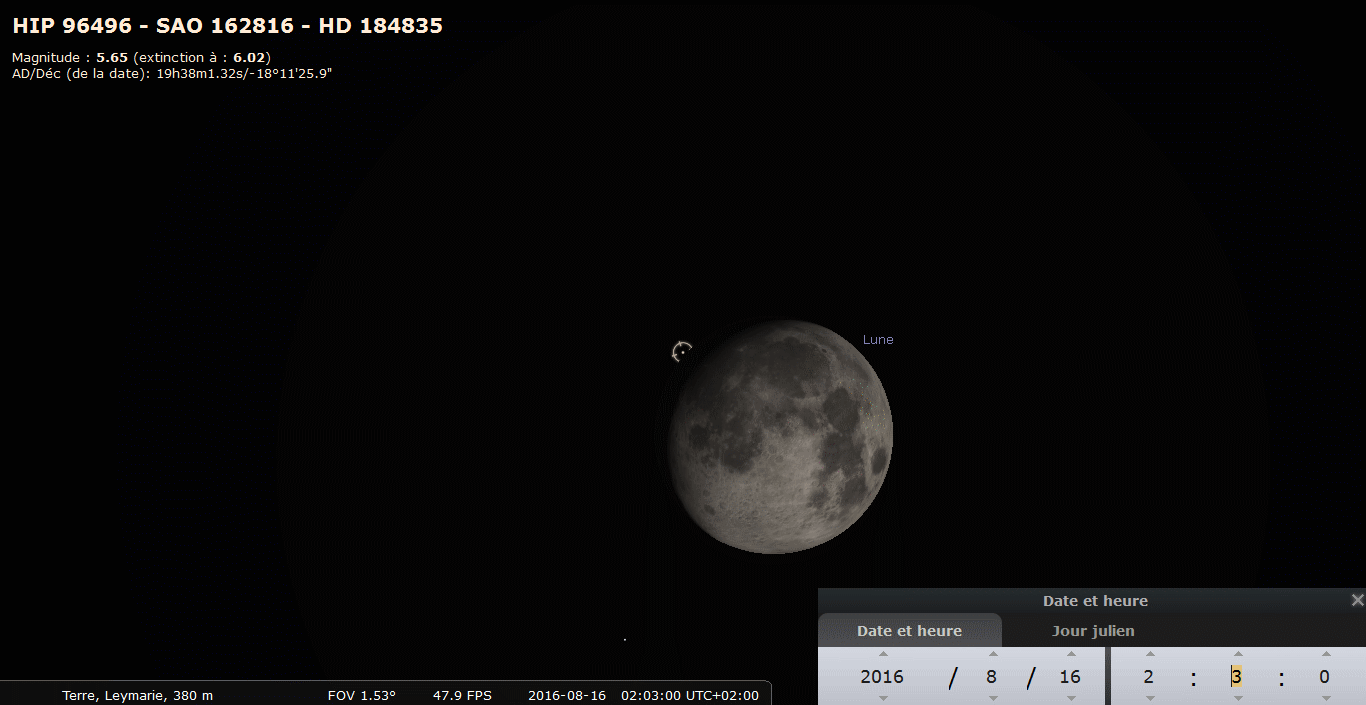Click the month field showing 8
The width and height of the screenshot is (1366, 705).
pyautogui.click(x=991, y=677)
